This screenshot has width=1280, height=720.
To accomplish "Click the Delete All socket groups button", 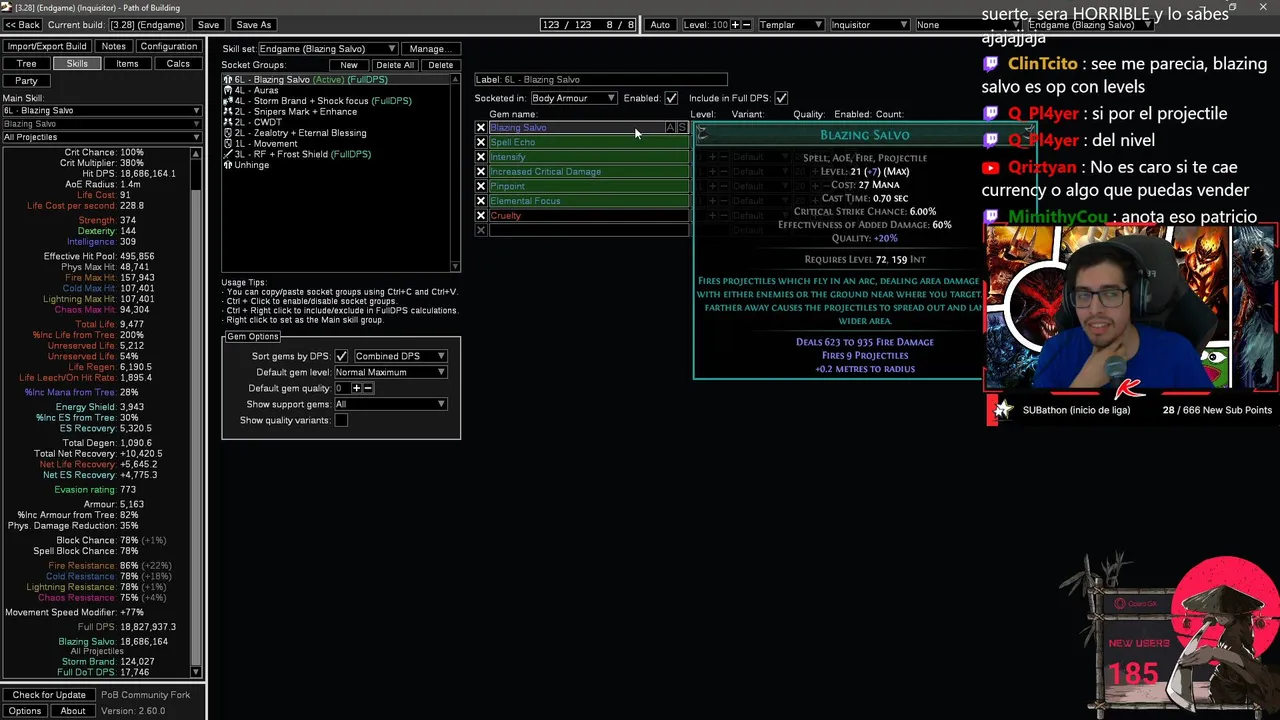I will coord(395,65).
